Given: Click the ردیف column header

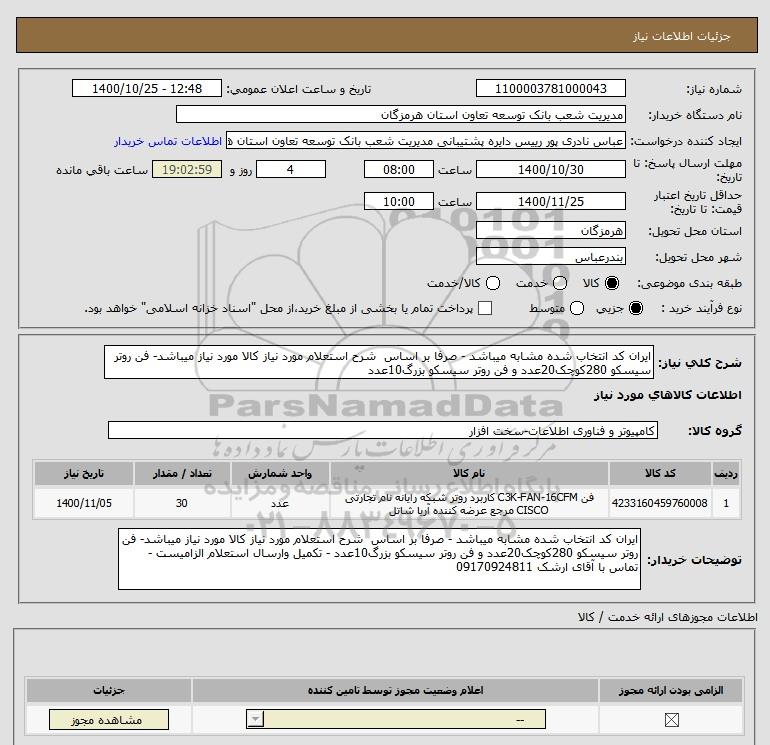Looking at the screenshot, I should coord(726,473).
